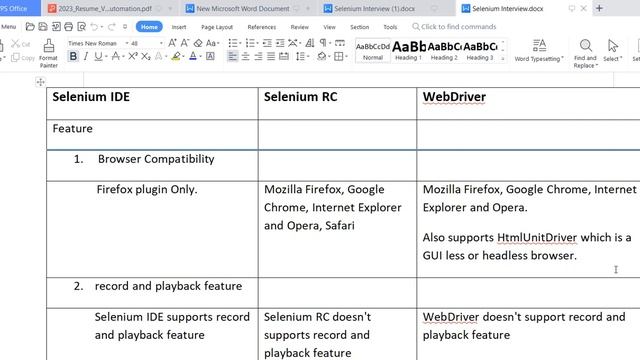640x360 pixels.
Task: Open the Insert ribbon tab
Action: 179,27
